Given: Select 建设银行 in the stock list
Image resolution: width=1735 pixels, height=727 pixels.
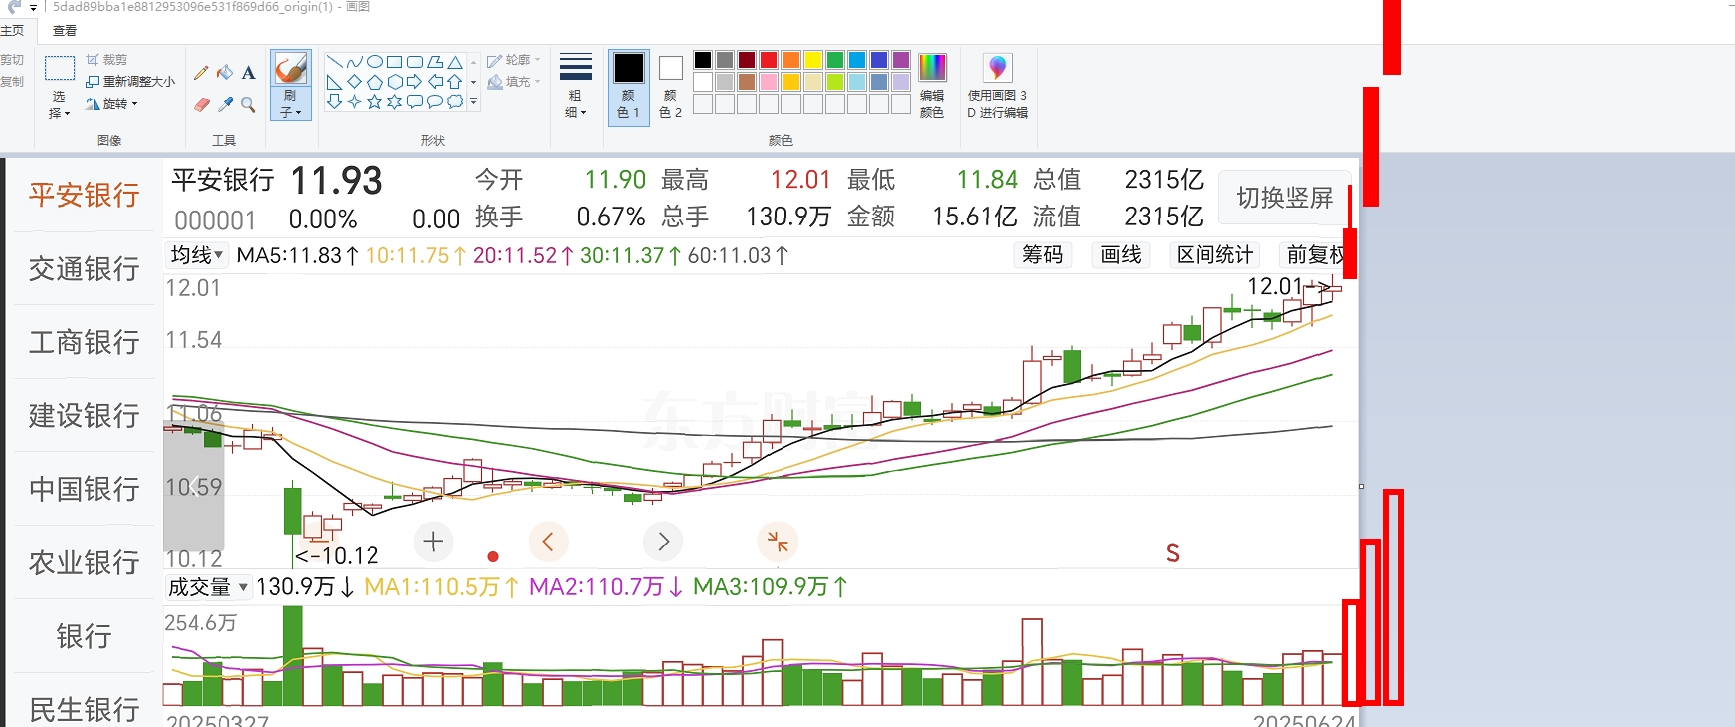Looking at the screenshot, I should coord(84,415).
